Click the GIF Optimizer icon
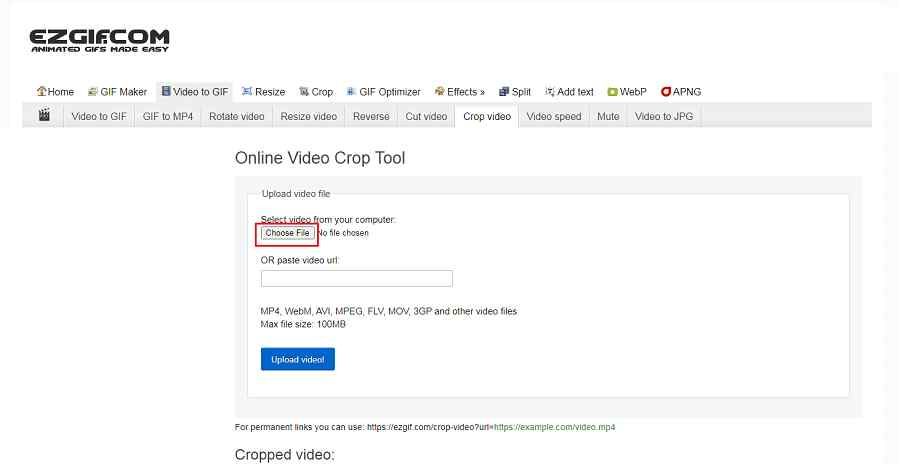 (x=351, y=91)
